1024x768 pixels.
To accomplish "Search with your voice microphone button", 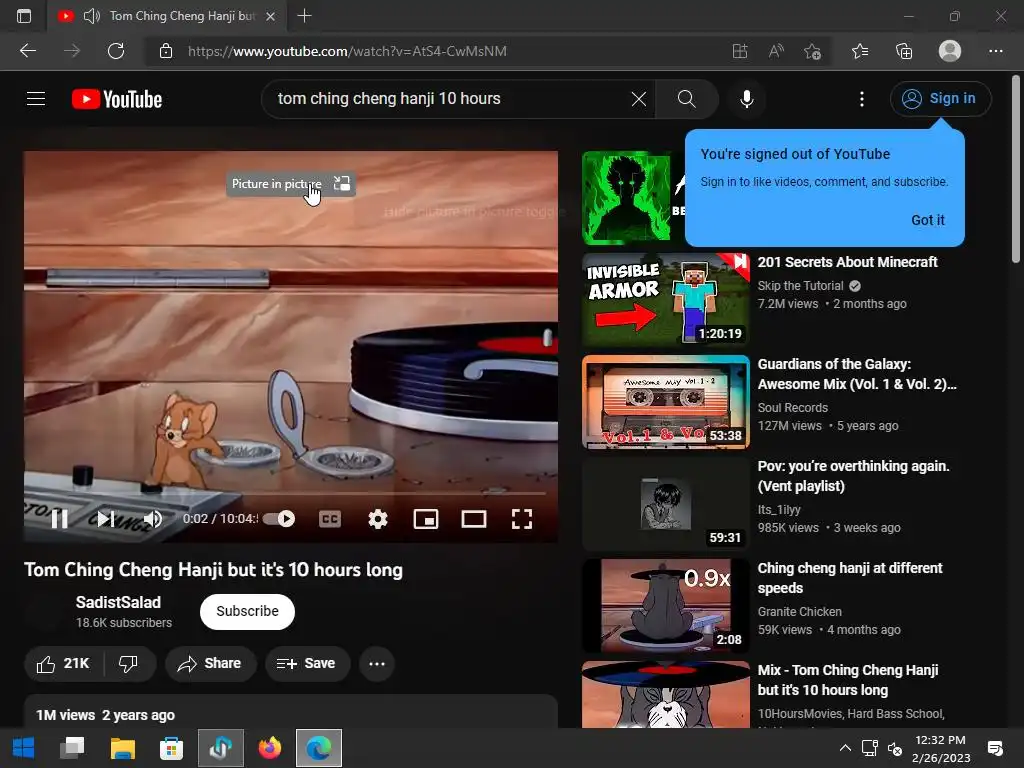I will click(x=746, y=99).
